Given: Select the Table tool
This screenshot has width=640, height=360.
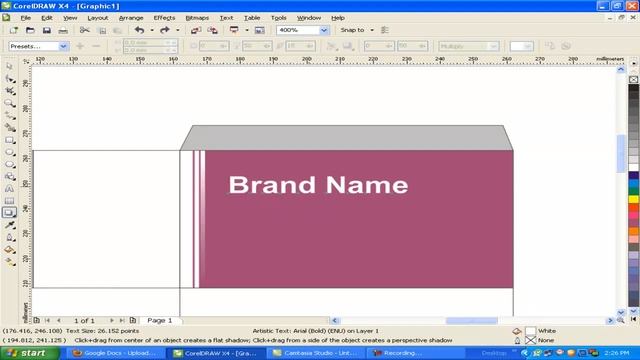Looking at the screenshot, I should [x=9, y=201].
